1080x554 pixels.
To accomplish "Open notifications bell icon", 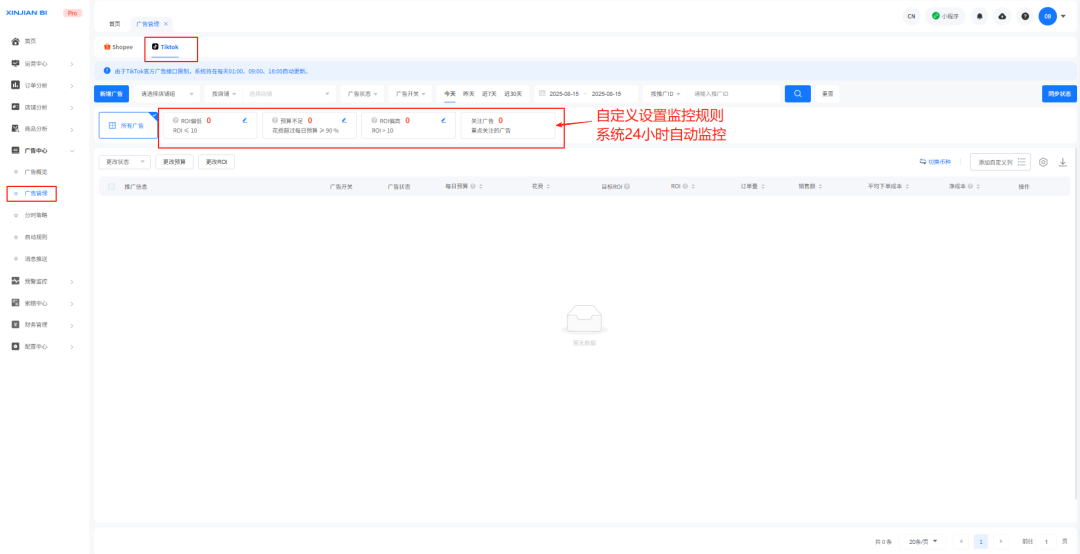I will (979, 16).
